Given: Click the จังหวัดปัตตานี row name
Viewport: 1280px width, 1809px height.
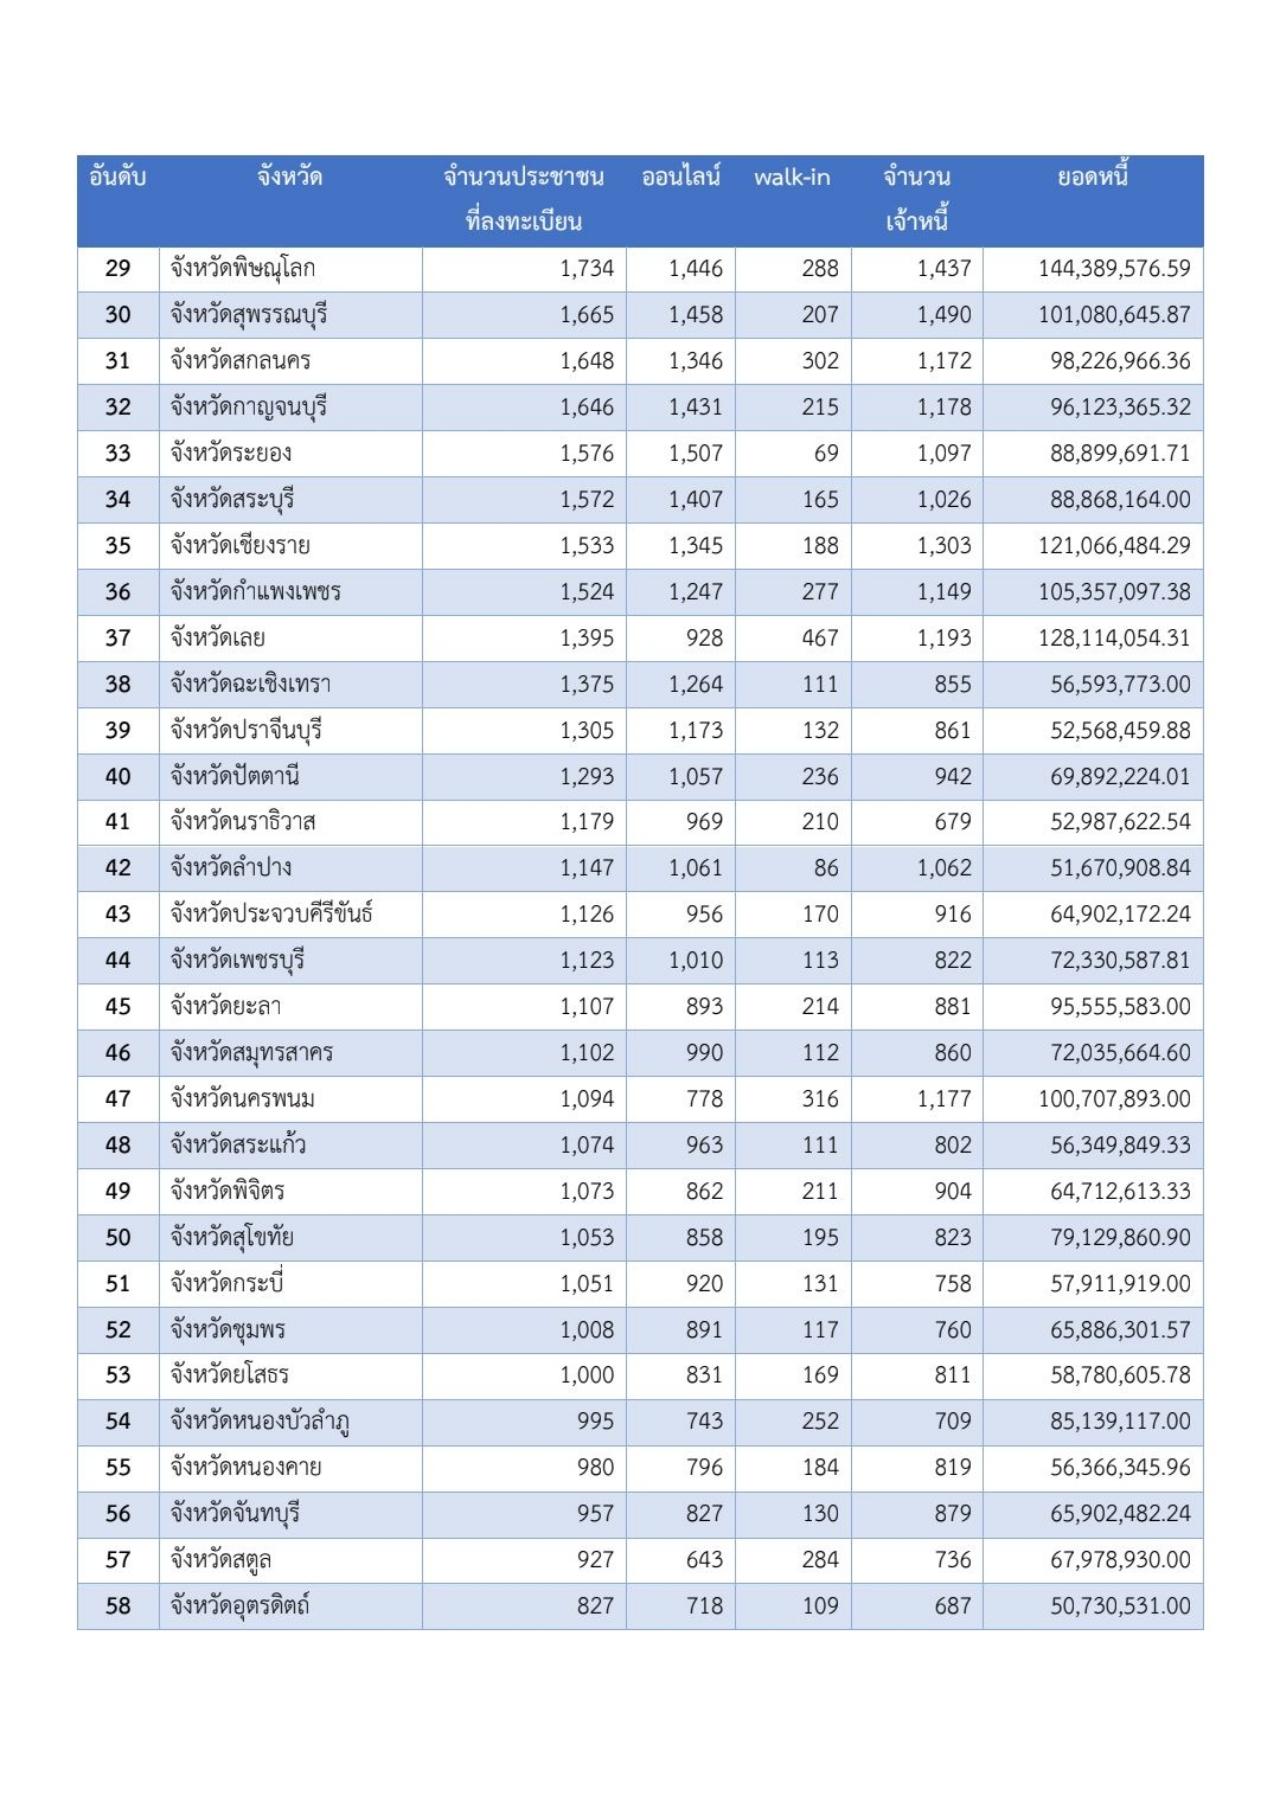Looking at the screenshot, I should tap(235, 776).
